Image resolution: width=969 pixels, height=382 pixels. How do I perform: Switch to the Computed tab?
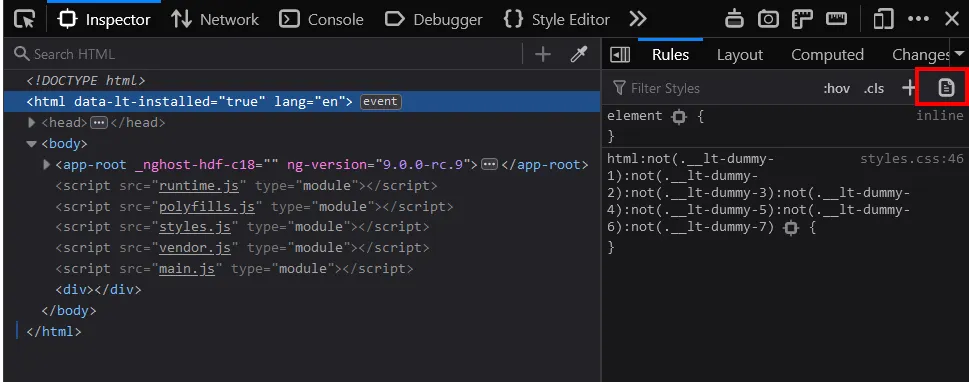[x=827, y=54]
